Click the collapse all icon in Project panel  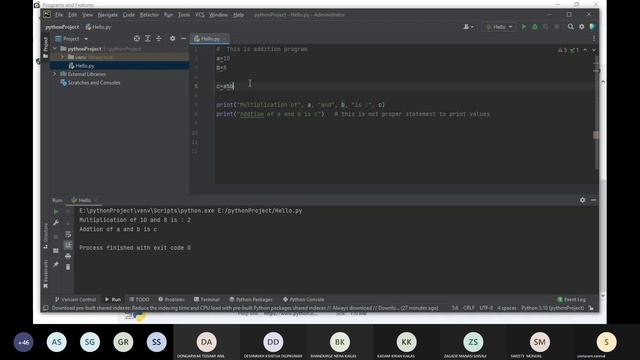[159, 38]
